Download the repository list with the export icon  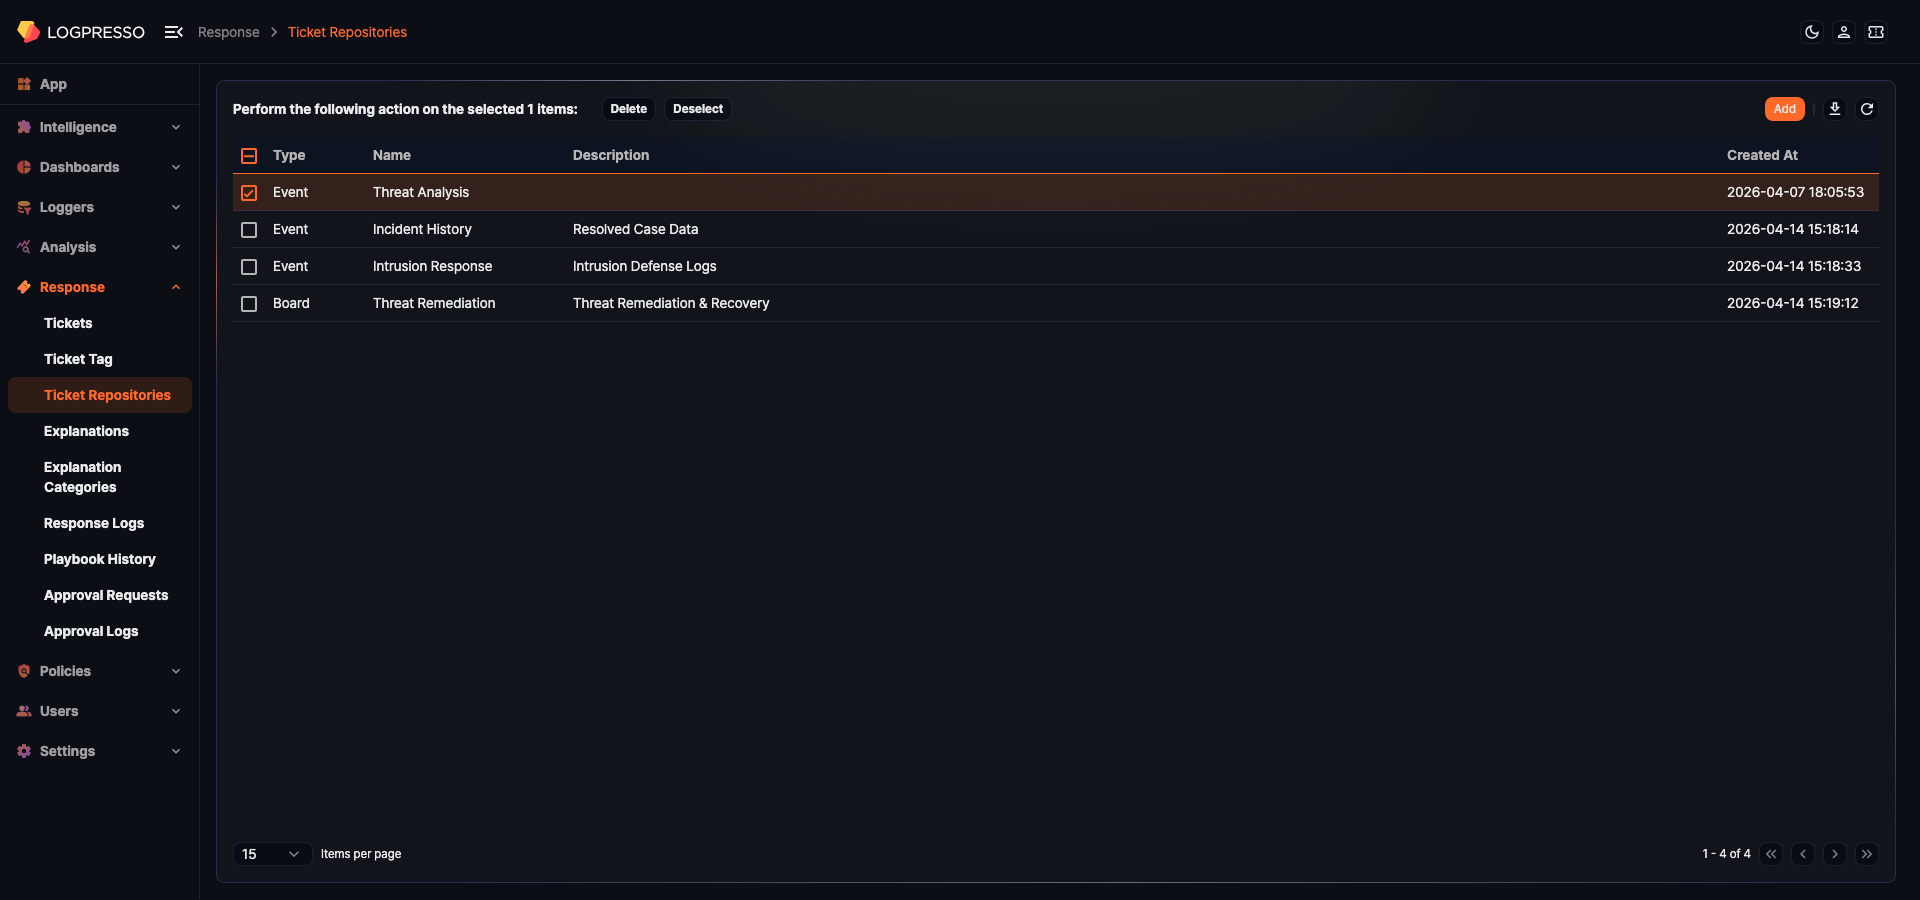point(1835,109)
